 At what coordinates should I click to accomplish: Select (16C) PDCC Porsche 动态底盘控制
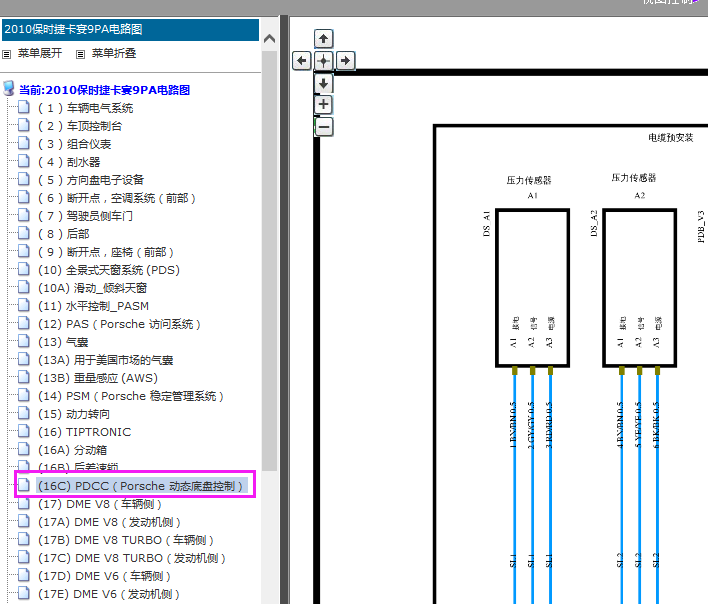[x=141, y=486]
